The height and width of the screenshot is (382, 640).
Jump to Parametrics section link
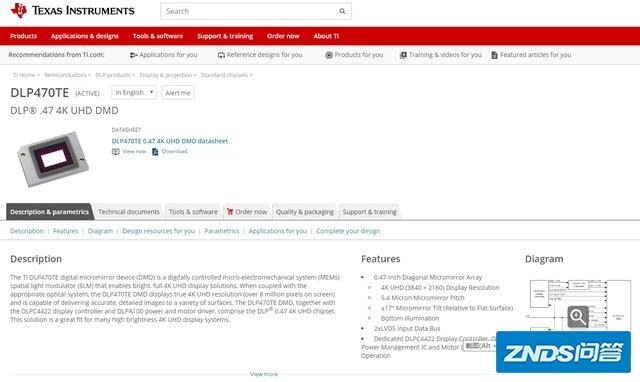coord(222,231)
